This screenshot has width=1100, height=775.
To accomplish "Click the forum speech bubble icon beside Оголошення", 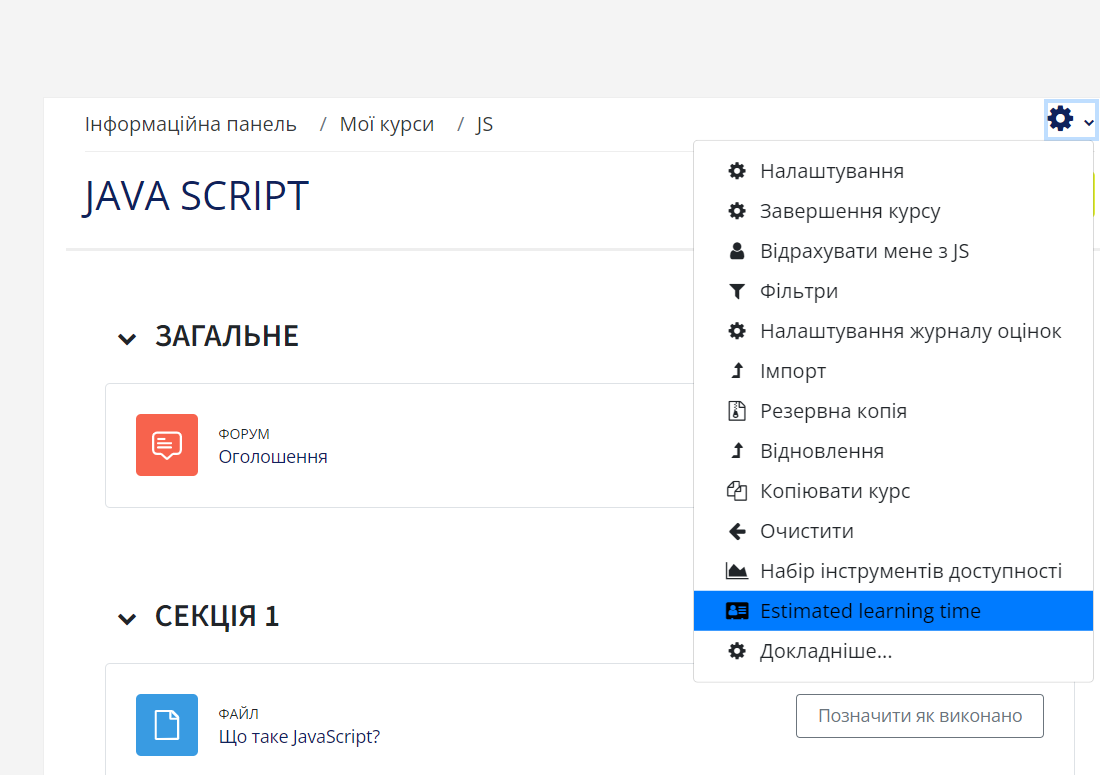I will point(167,444).
